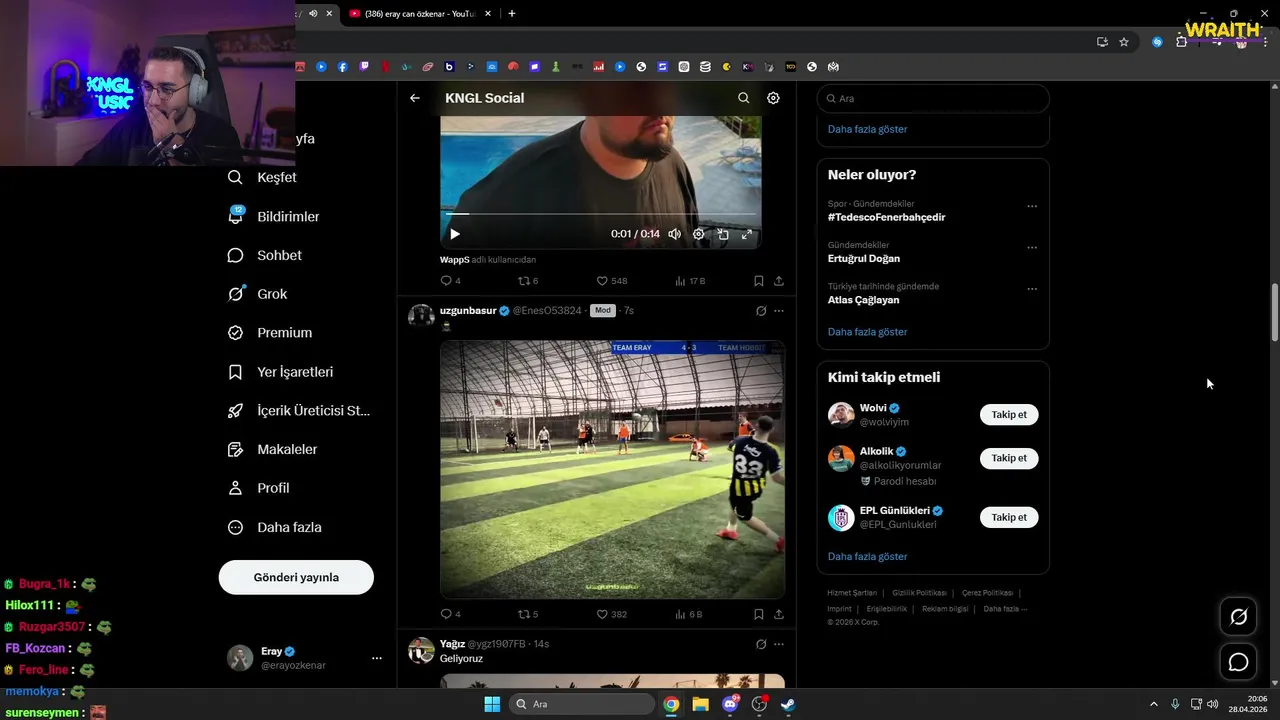Follow Alkolik with the Takip et button
The image size is (1280, 720).
pos(1009,458)
